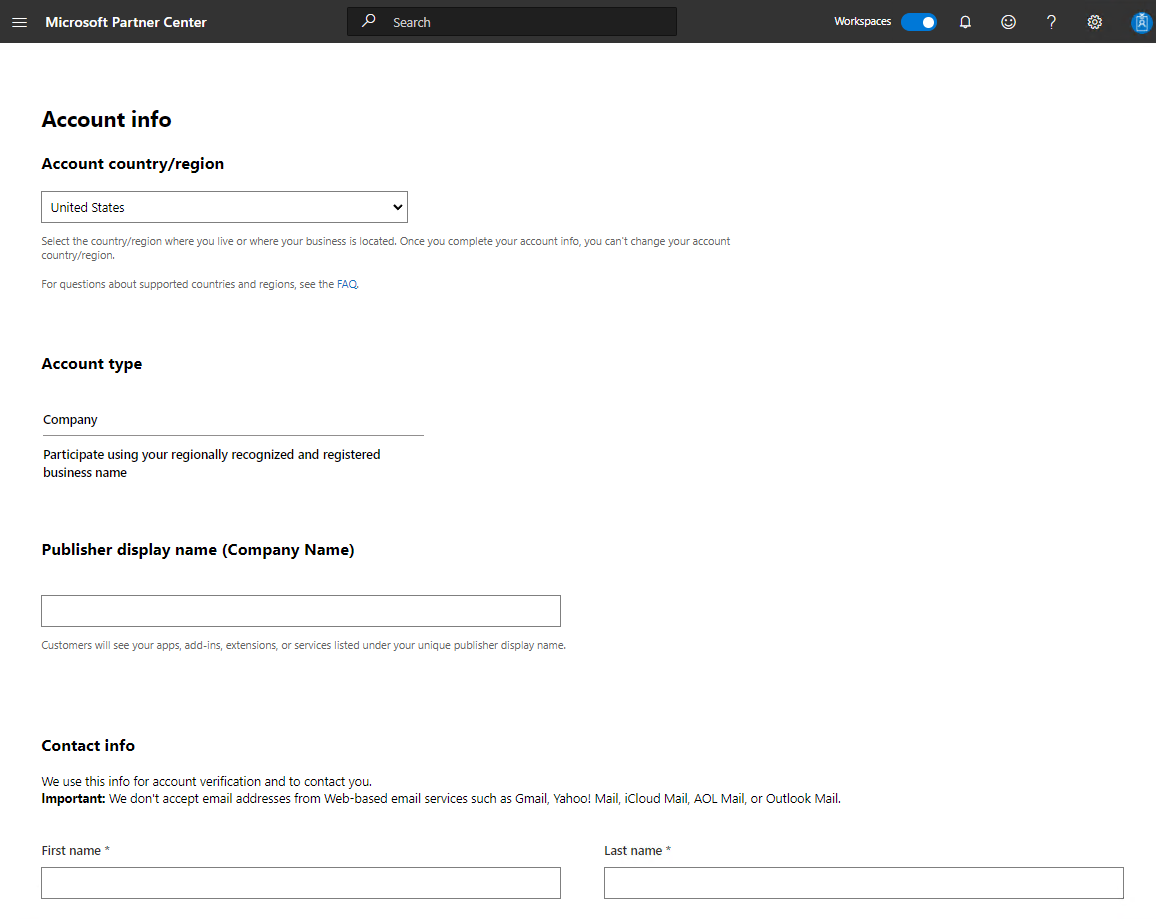Click the Microsoft Partner Center title

point(126,22)
